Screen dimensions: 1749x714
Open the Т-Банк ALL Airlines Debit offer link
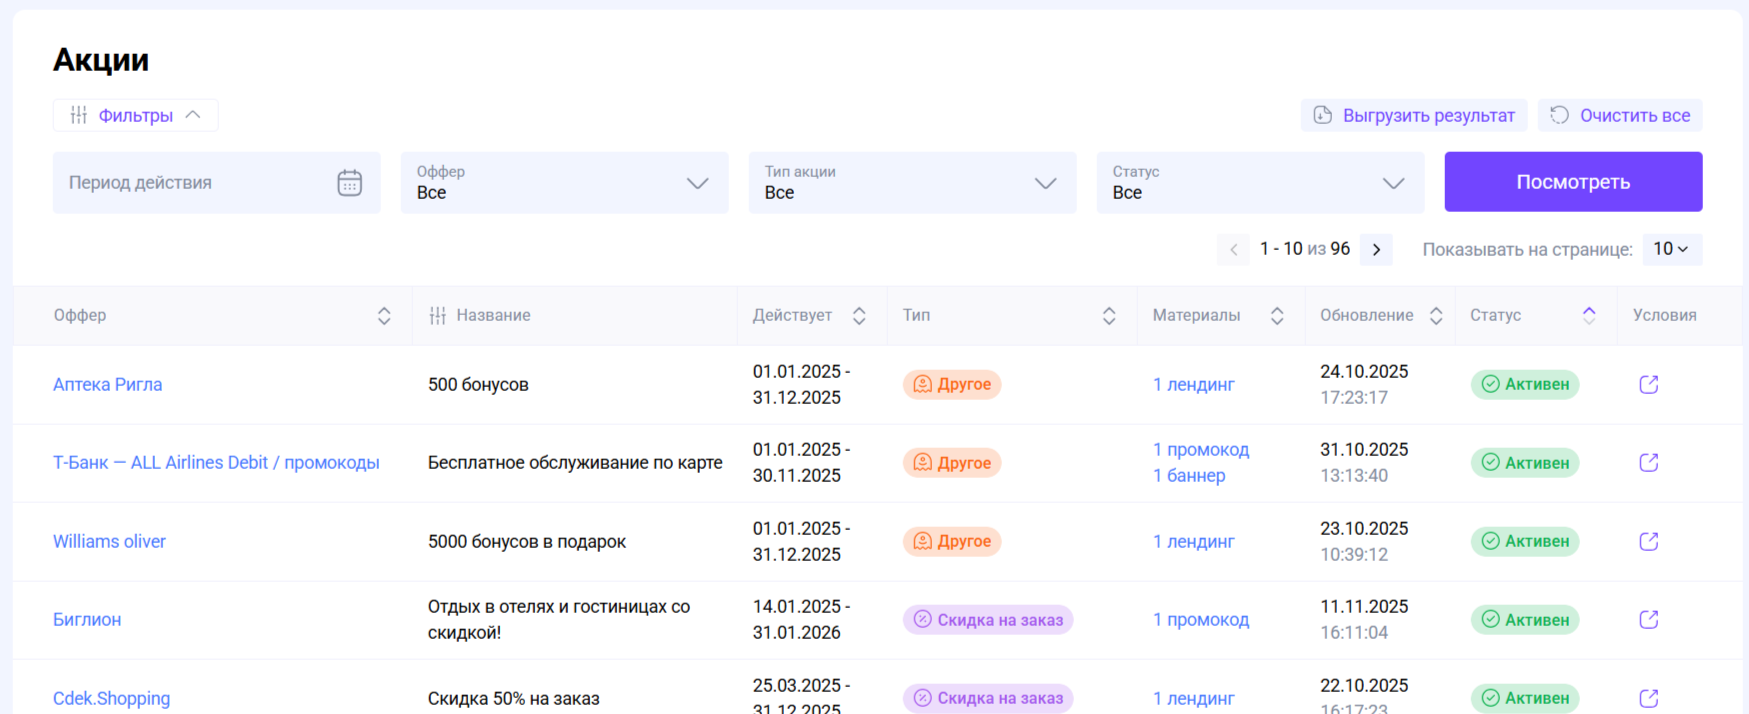(x=216, y=463)
